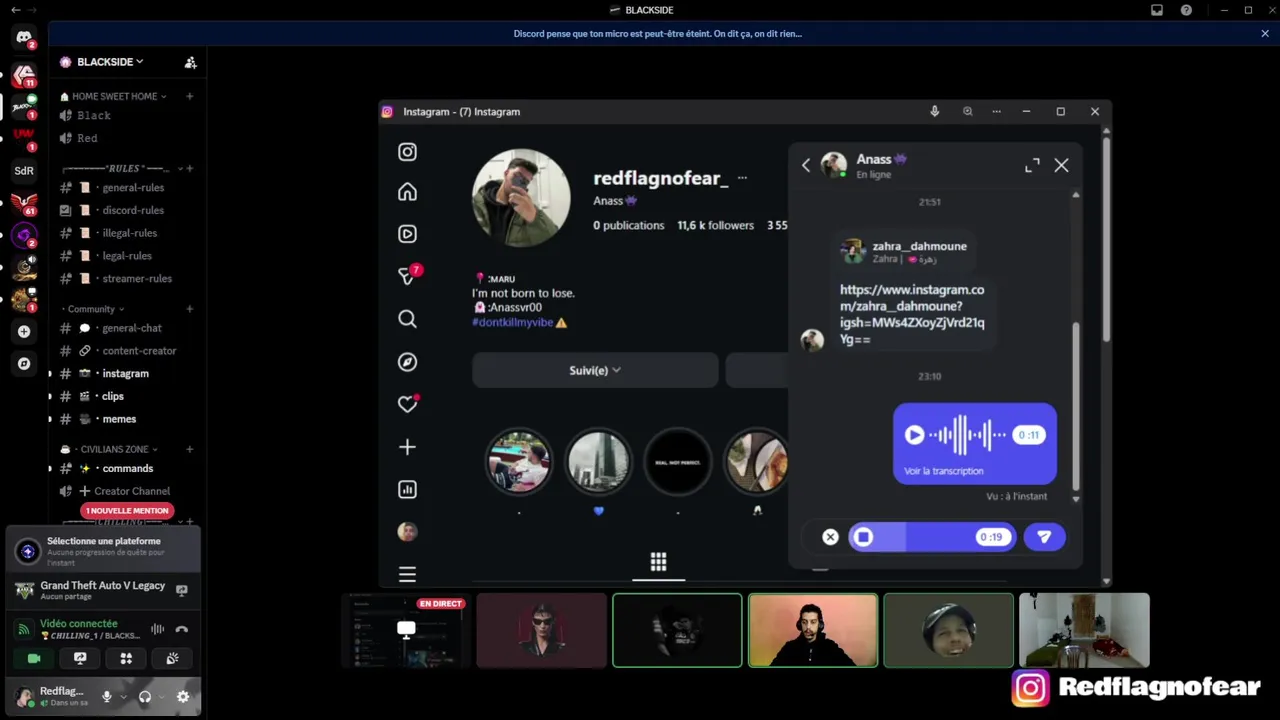The width and height of the screenshot is (1280, 720).
Task: Collapse the HOME SWEET HOME category
Action: pyautogui.click(x=113, y=96)
